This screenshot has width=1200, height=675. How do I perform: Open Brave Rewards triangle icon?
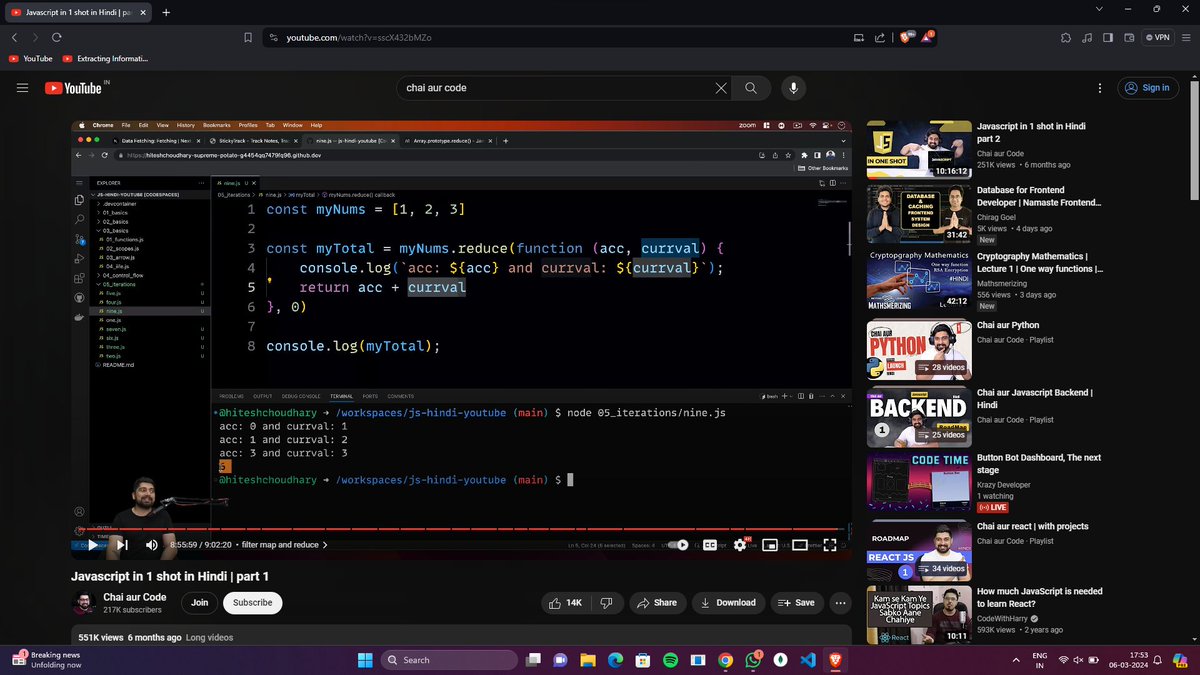click(x=927, y=37)
